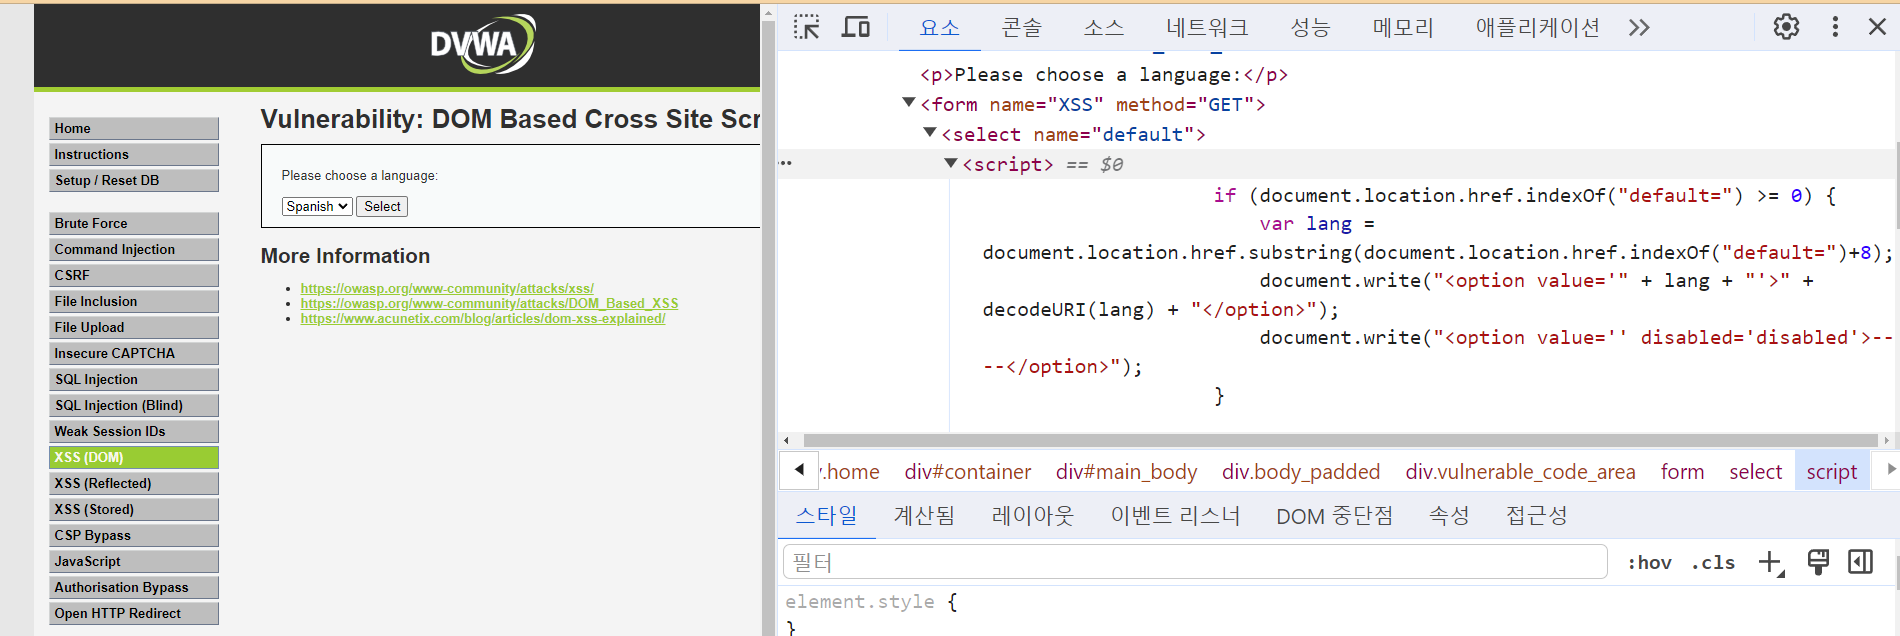Screen dimensions: 1900x636
Task: Open the DOM 중단점 subtab
Action: (1334, 515)
